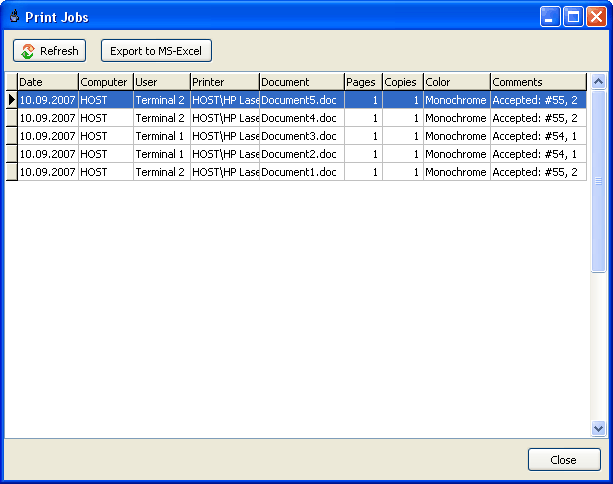Click the Printer column header

224,82
